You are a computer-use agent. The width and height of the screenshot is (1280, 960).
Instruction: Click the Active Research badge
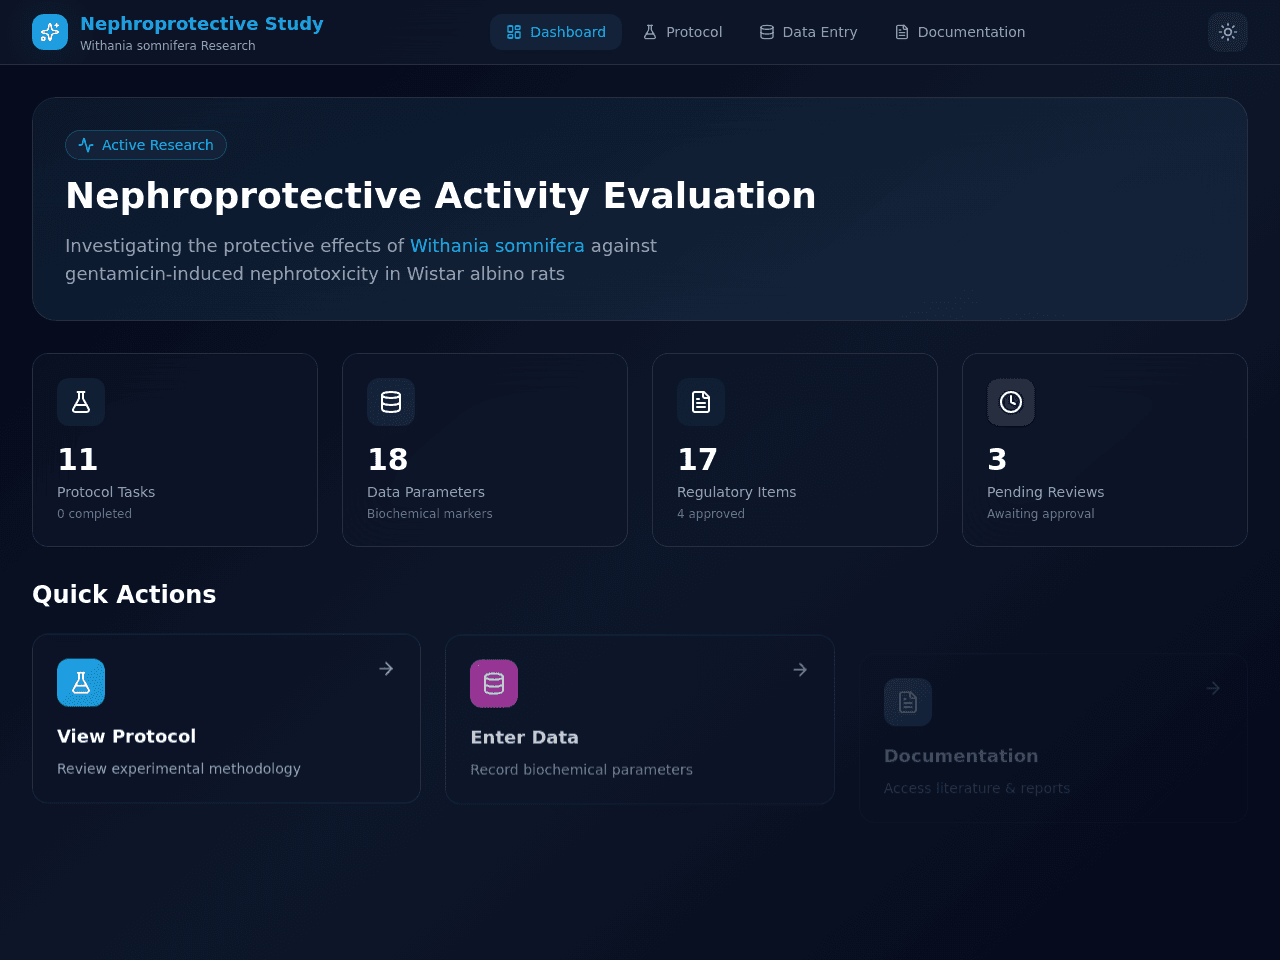click(146, 145)
